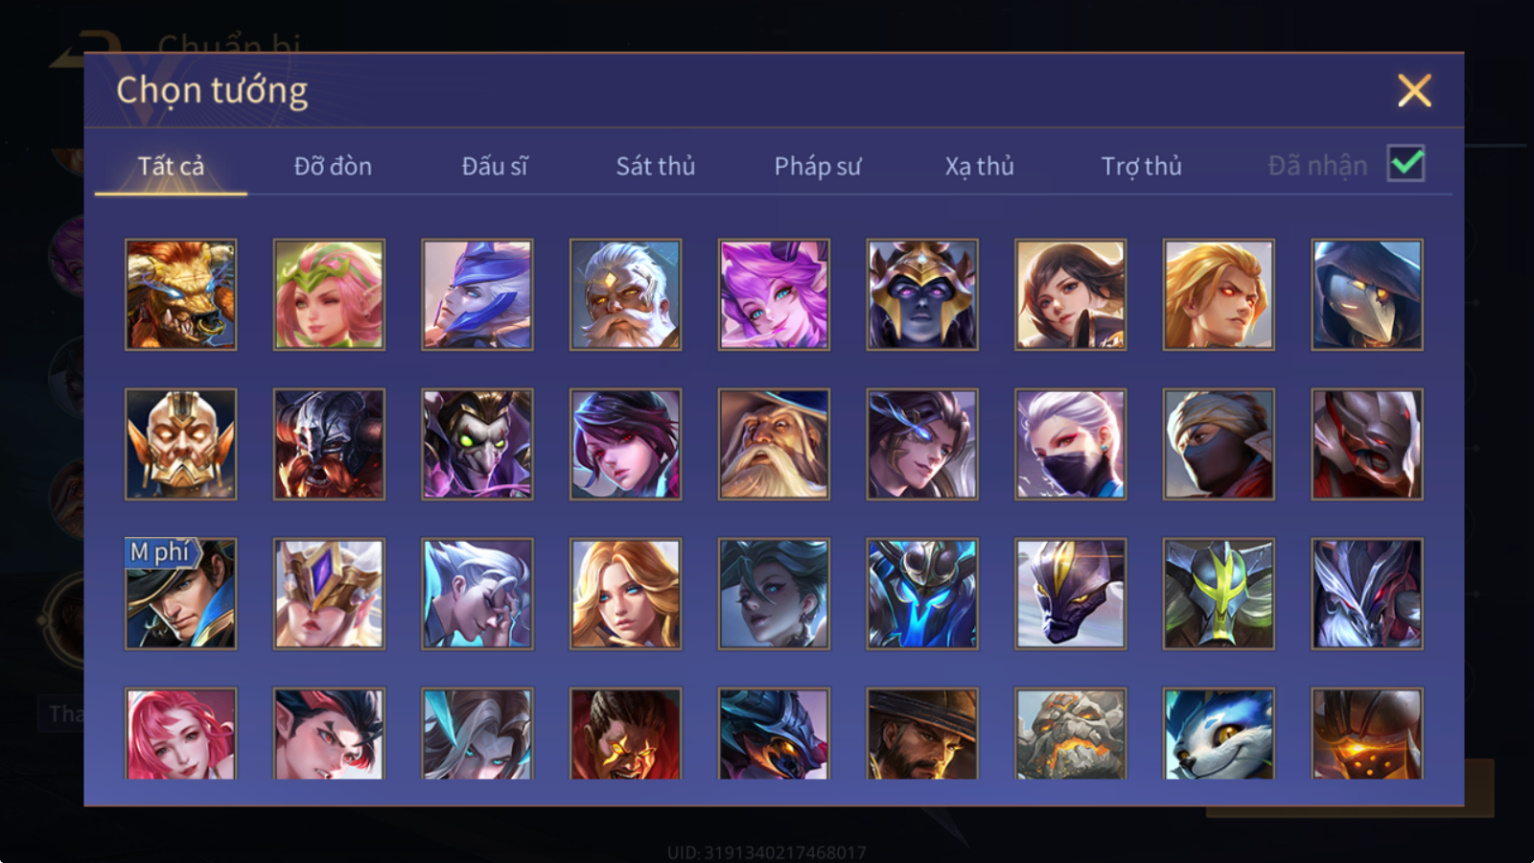The height and width of the screenshot is (863, 1534).
Task: Pick the cowboy hat bearded hero
Action: pos(922,734)
